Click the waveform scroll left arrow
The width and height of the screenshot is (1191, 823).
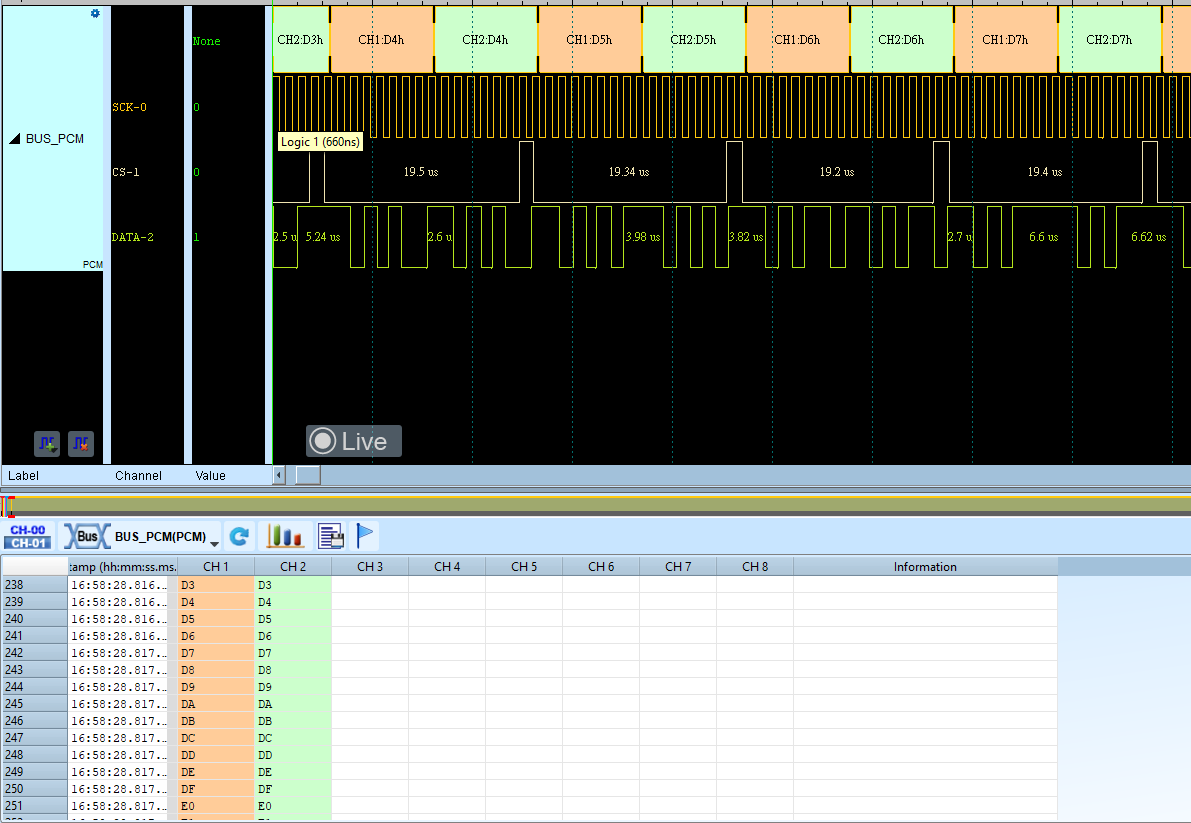(x=279, y=475)
